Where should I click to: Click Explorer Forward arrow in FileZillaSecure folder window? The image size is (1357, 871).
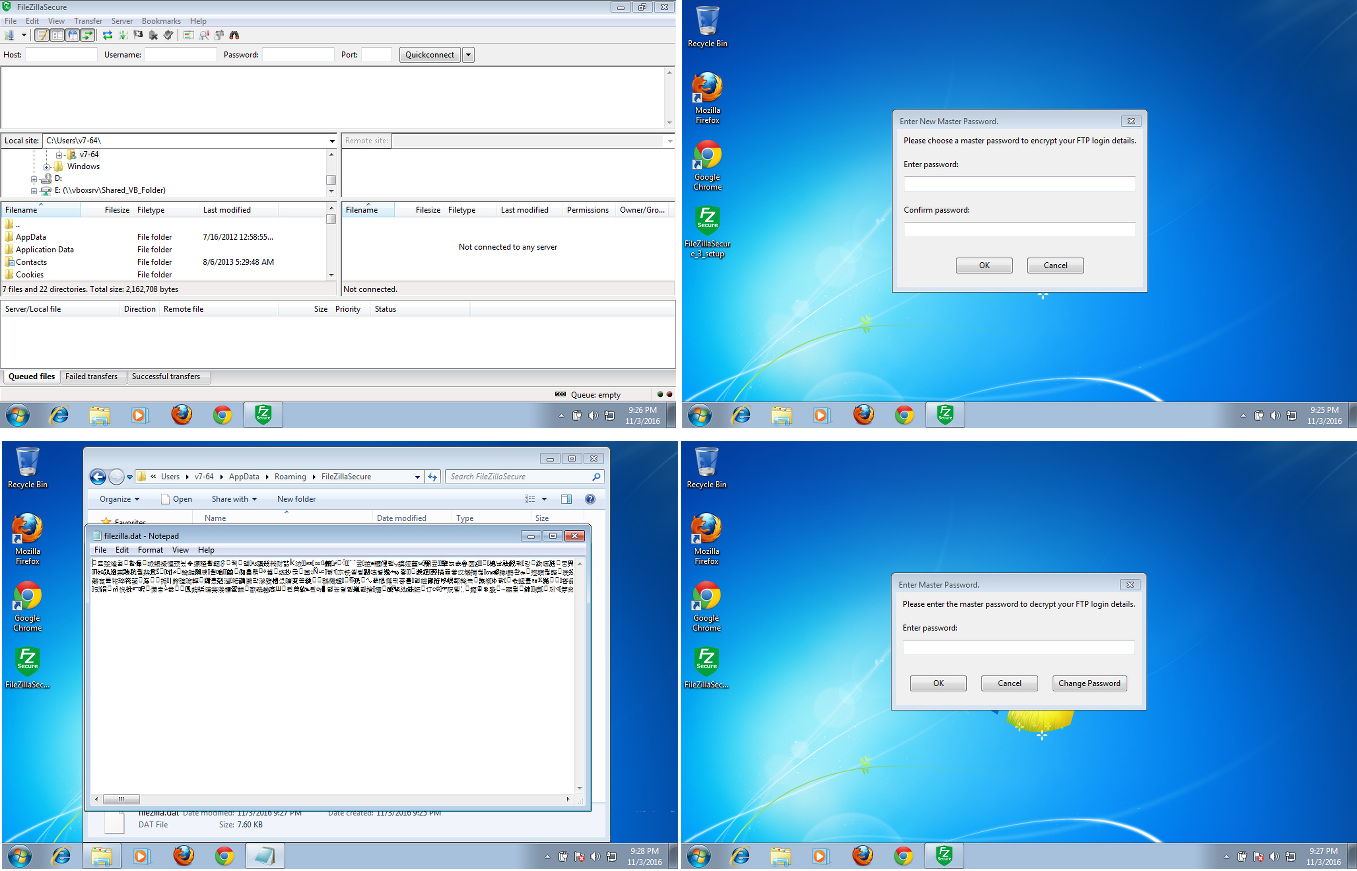117,477
